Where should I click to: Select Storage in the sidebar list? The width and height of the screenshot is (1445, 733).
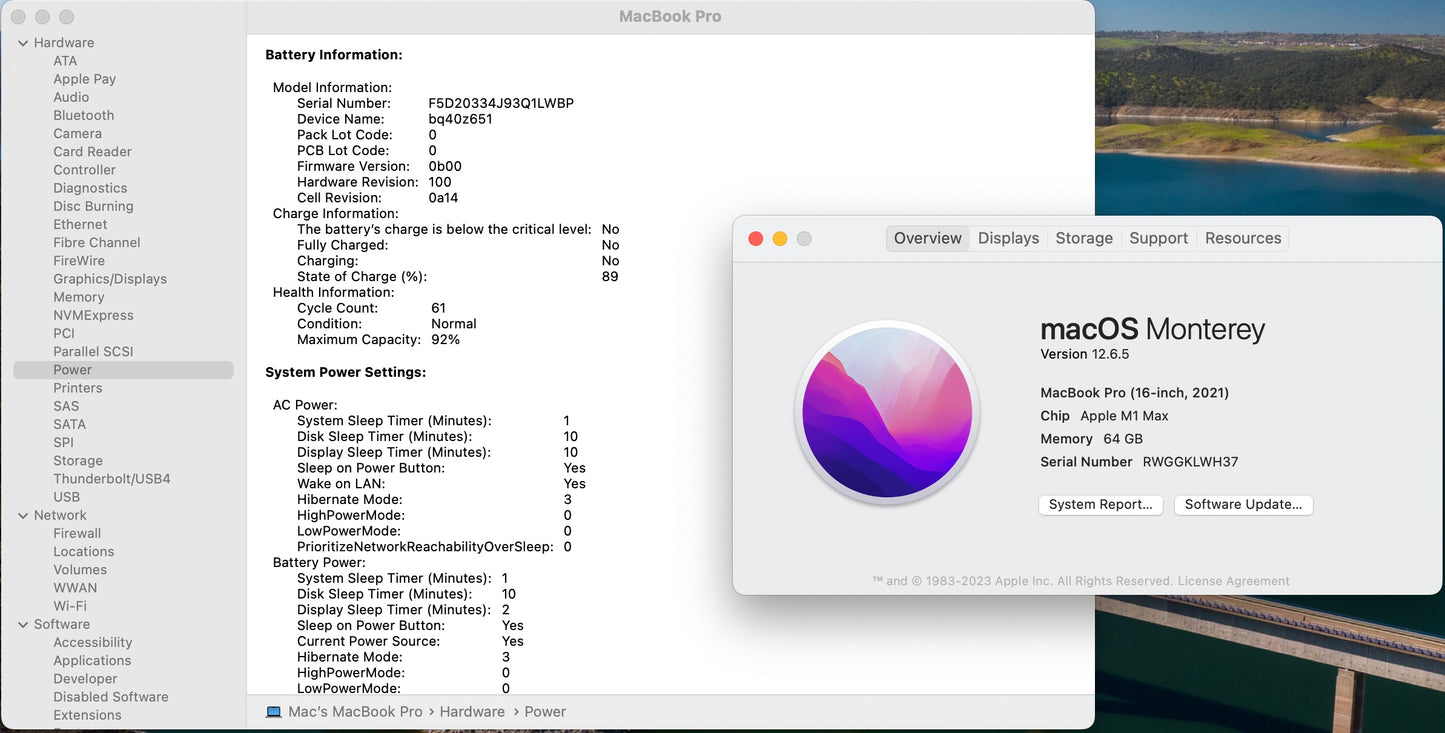(x=78, y=461)
